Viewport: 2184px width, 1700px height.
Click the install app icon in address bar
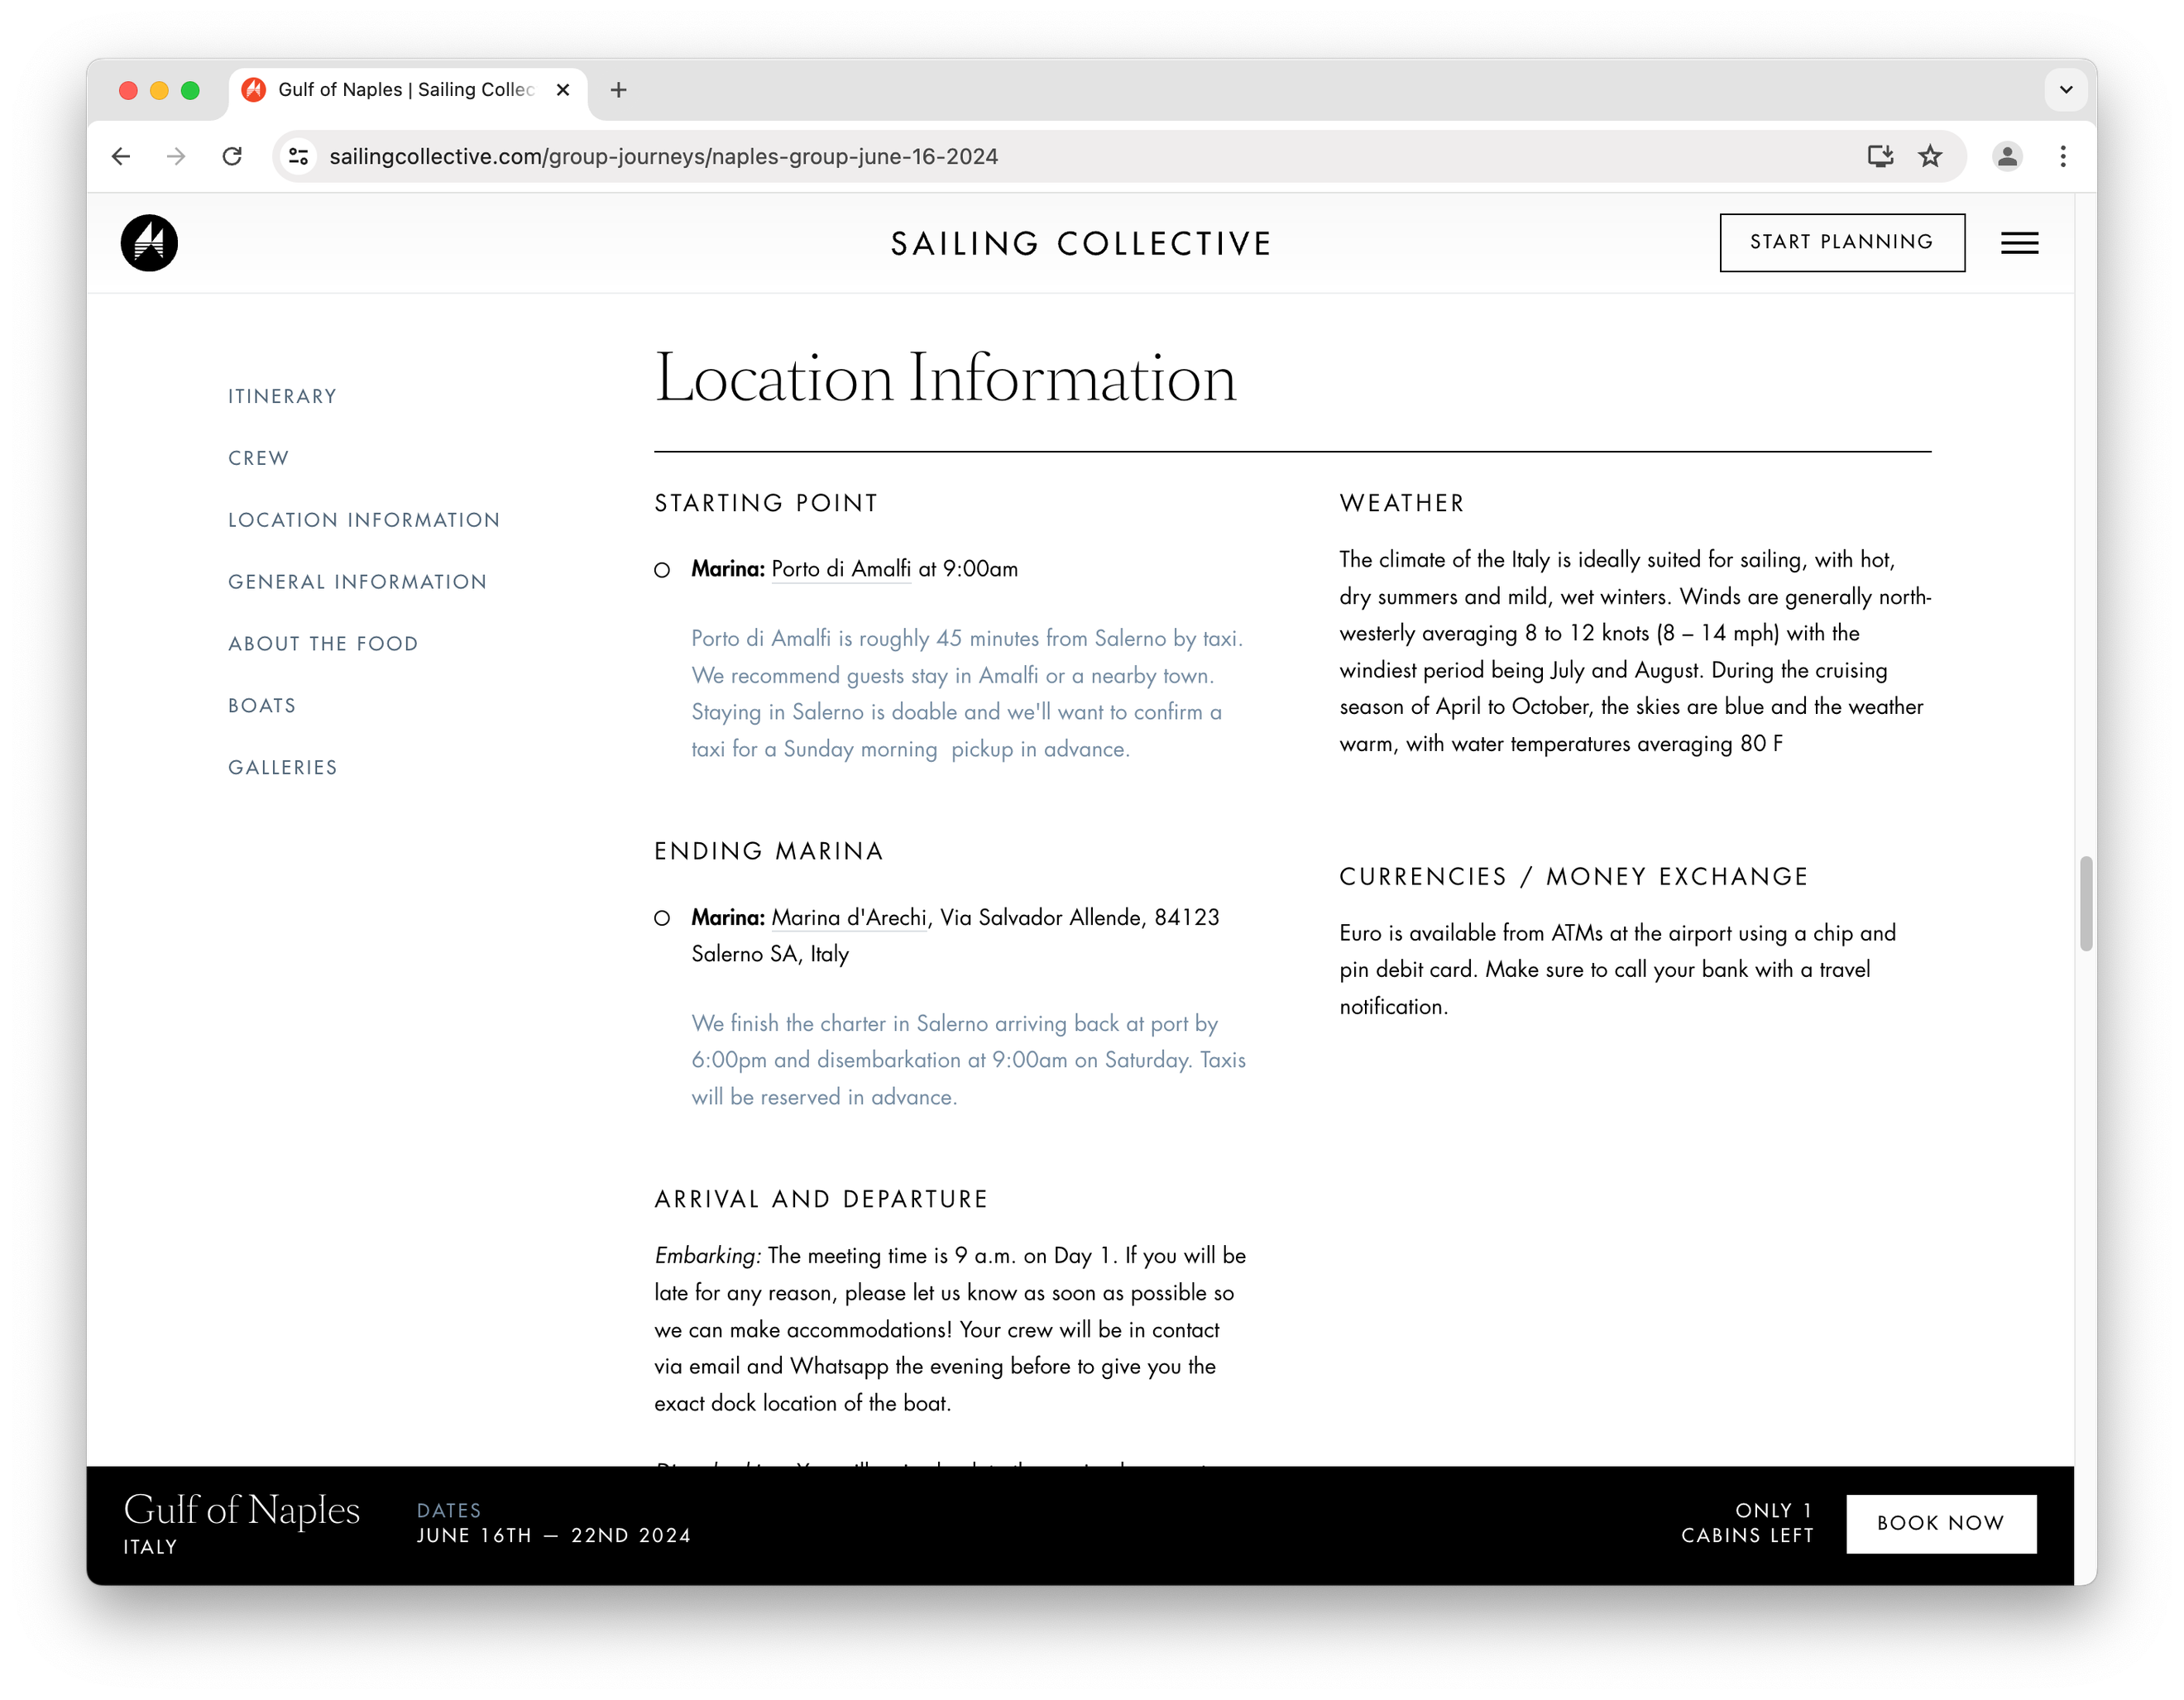[1880, 156]
